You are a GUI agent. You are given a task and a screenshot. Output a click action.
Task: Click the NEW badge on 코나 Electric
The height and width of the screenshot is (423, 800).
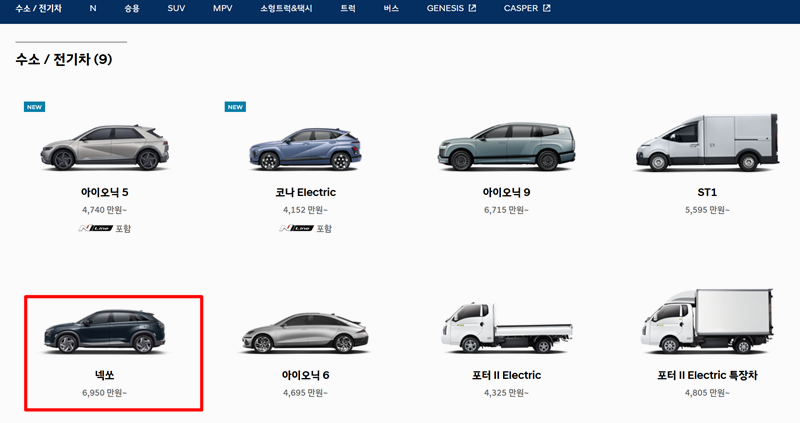coord(235,107)
